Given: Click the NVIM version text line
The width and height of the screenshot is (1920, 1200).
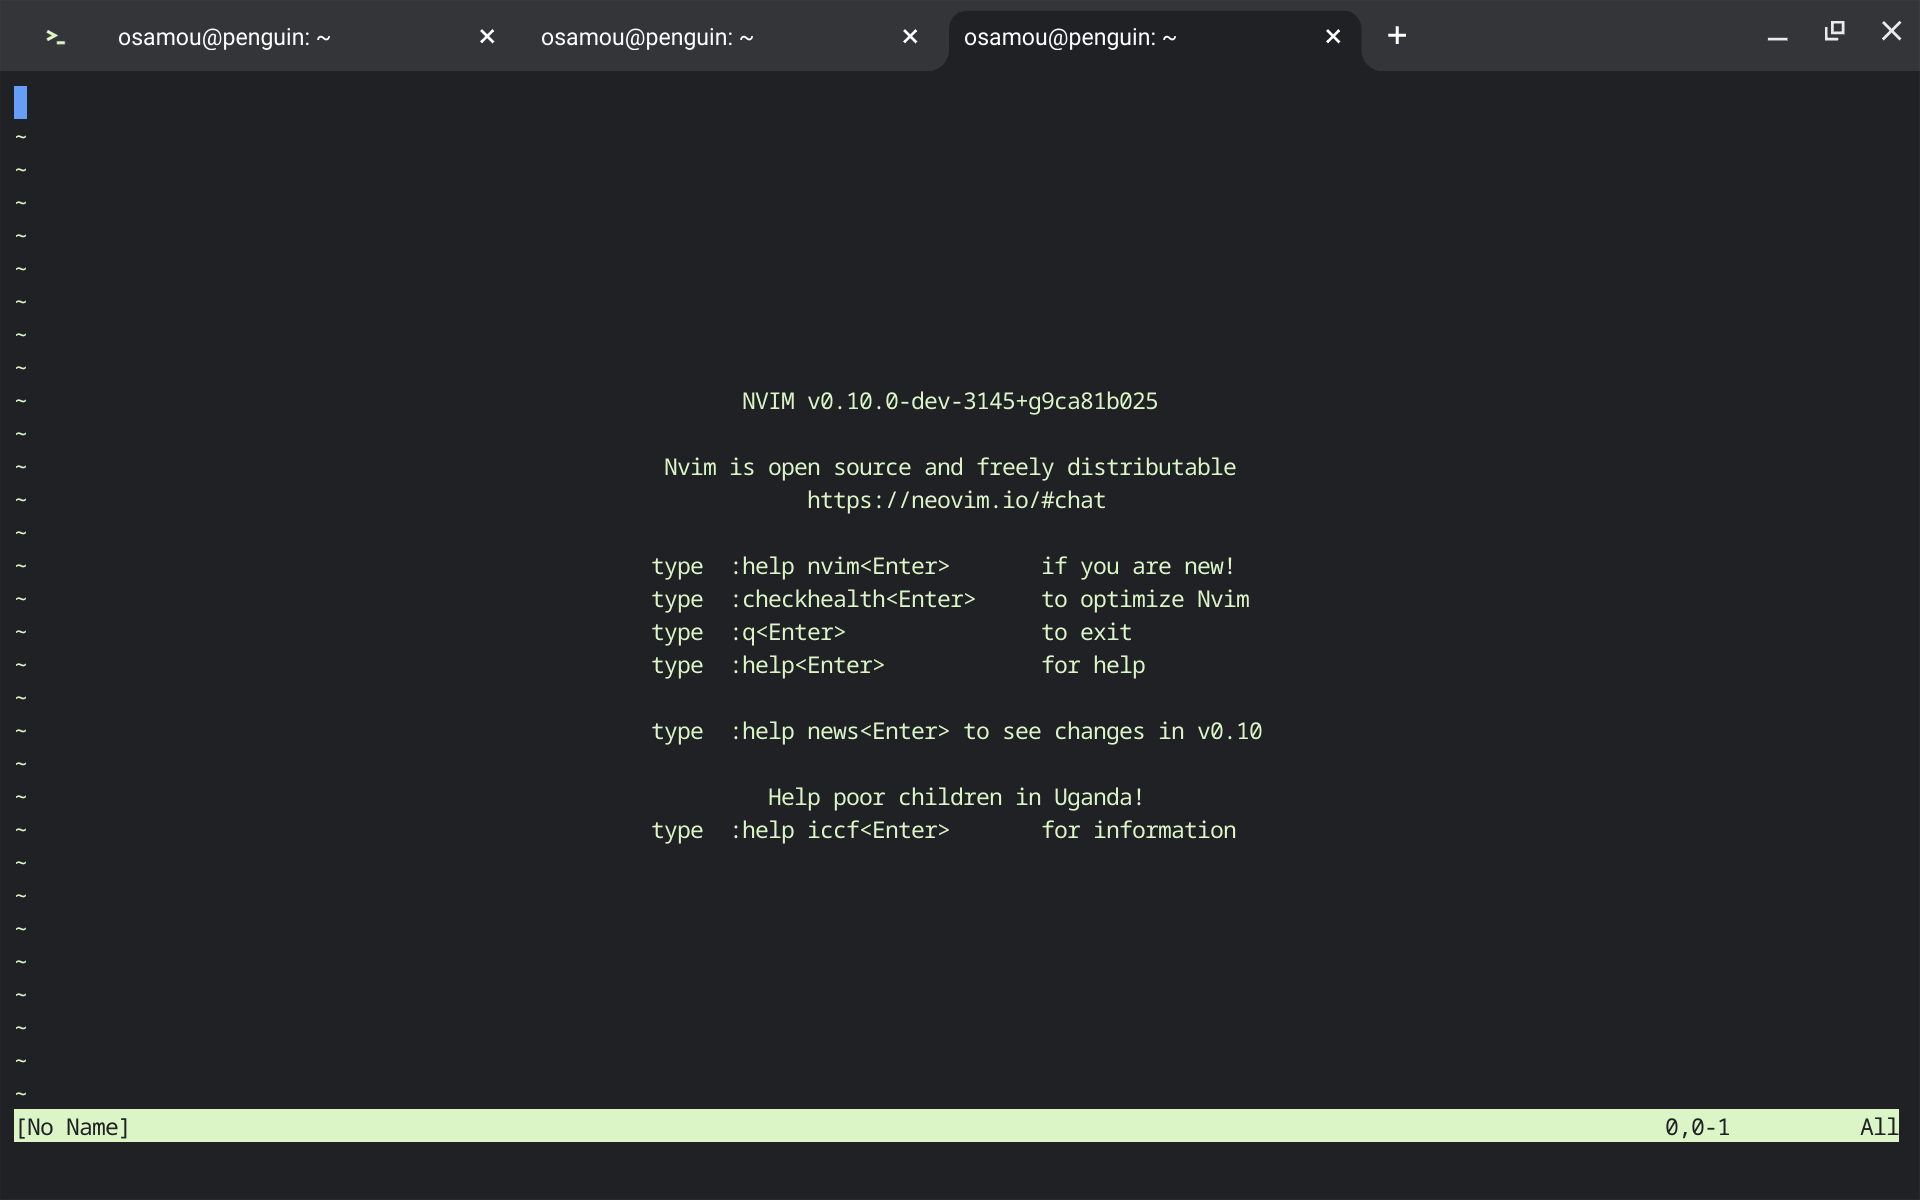Looking at the screenshot, I should coord(949,400).
